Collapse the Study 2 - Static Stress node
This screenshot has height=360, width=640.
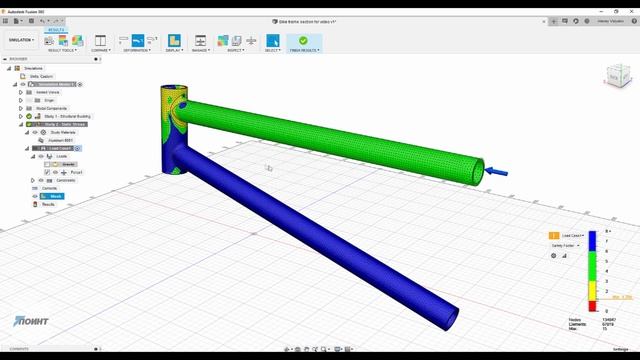[x=21, y=124]
